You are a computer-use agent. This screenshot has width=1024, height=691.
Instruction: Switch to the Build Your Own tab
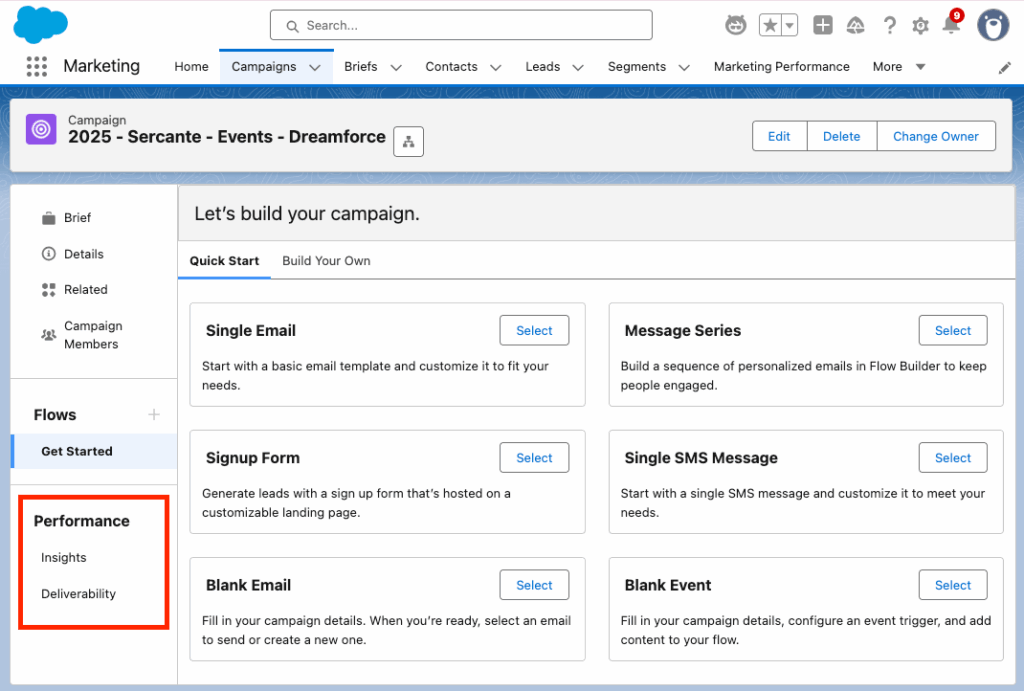[326, 260]
